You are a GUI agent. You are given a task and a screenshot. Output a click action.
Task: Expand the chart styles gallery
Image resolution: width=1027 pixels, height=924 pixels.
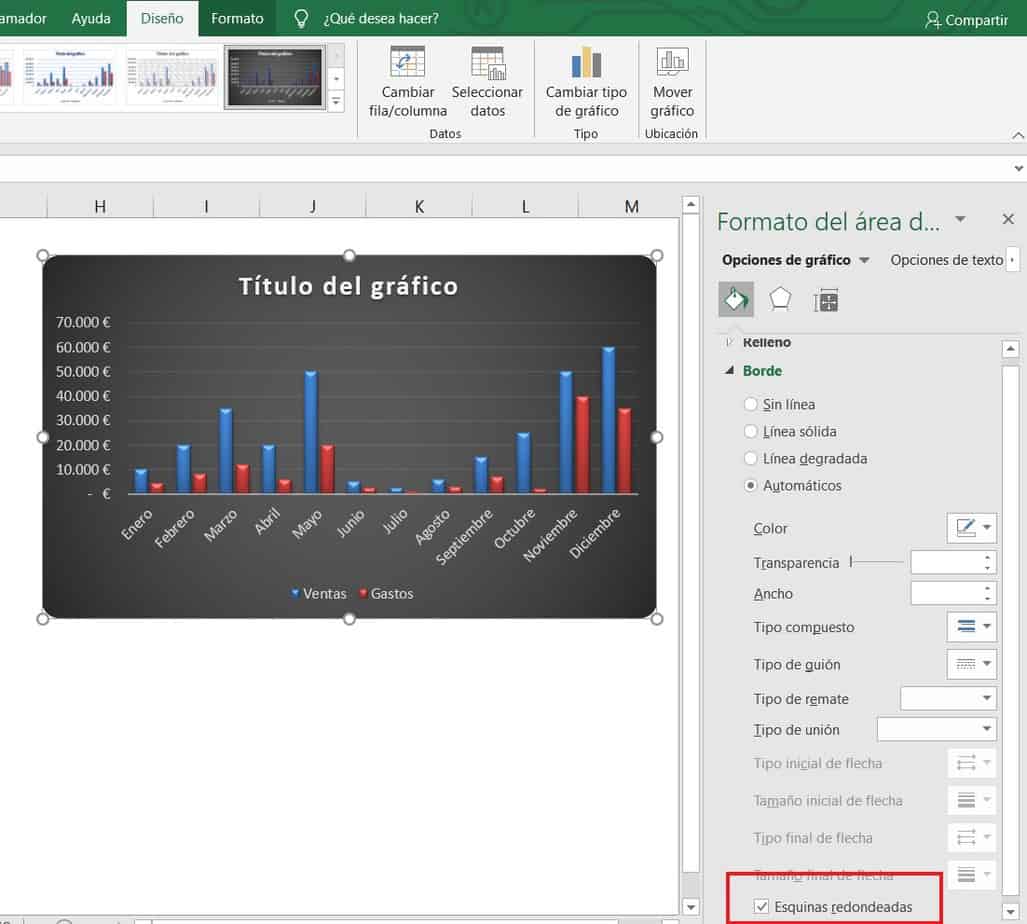tap(335, 102)
